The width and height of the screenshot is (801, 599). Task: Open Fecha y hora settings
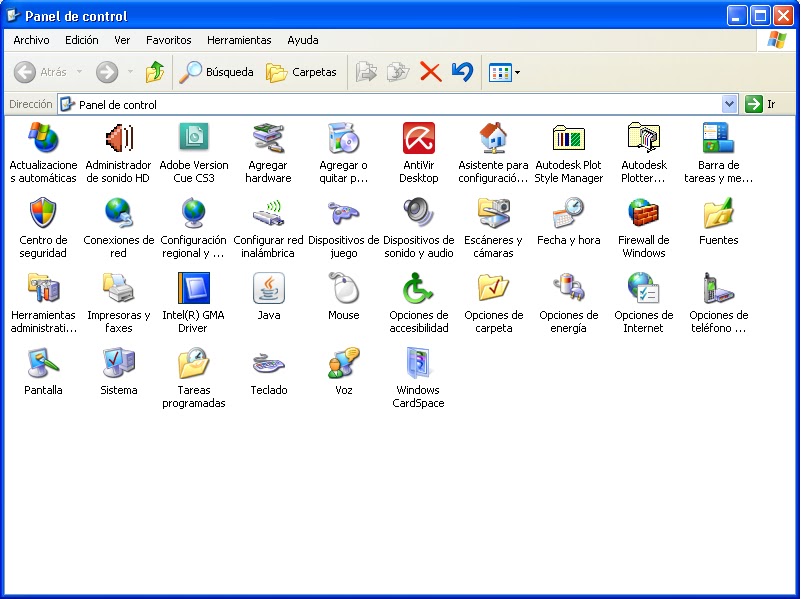(568, 218)
